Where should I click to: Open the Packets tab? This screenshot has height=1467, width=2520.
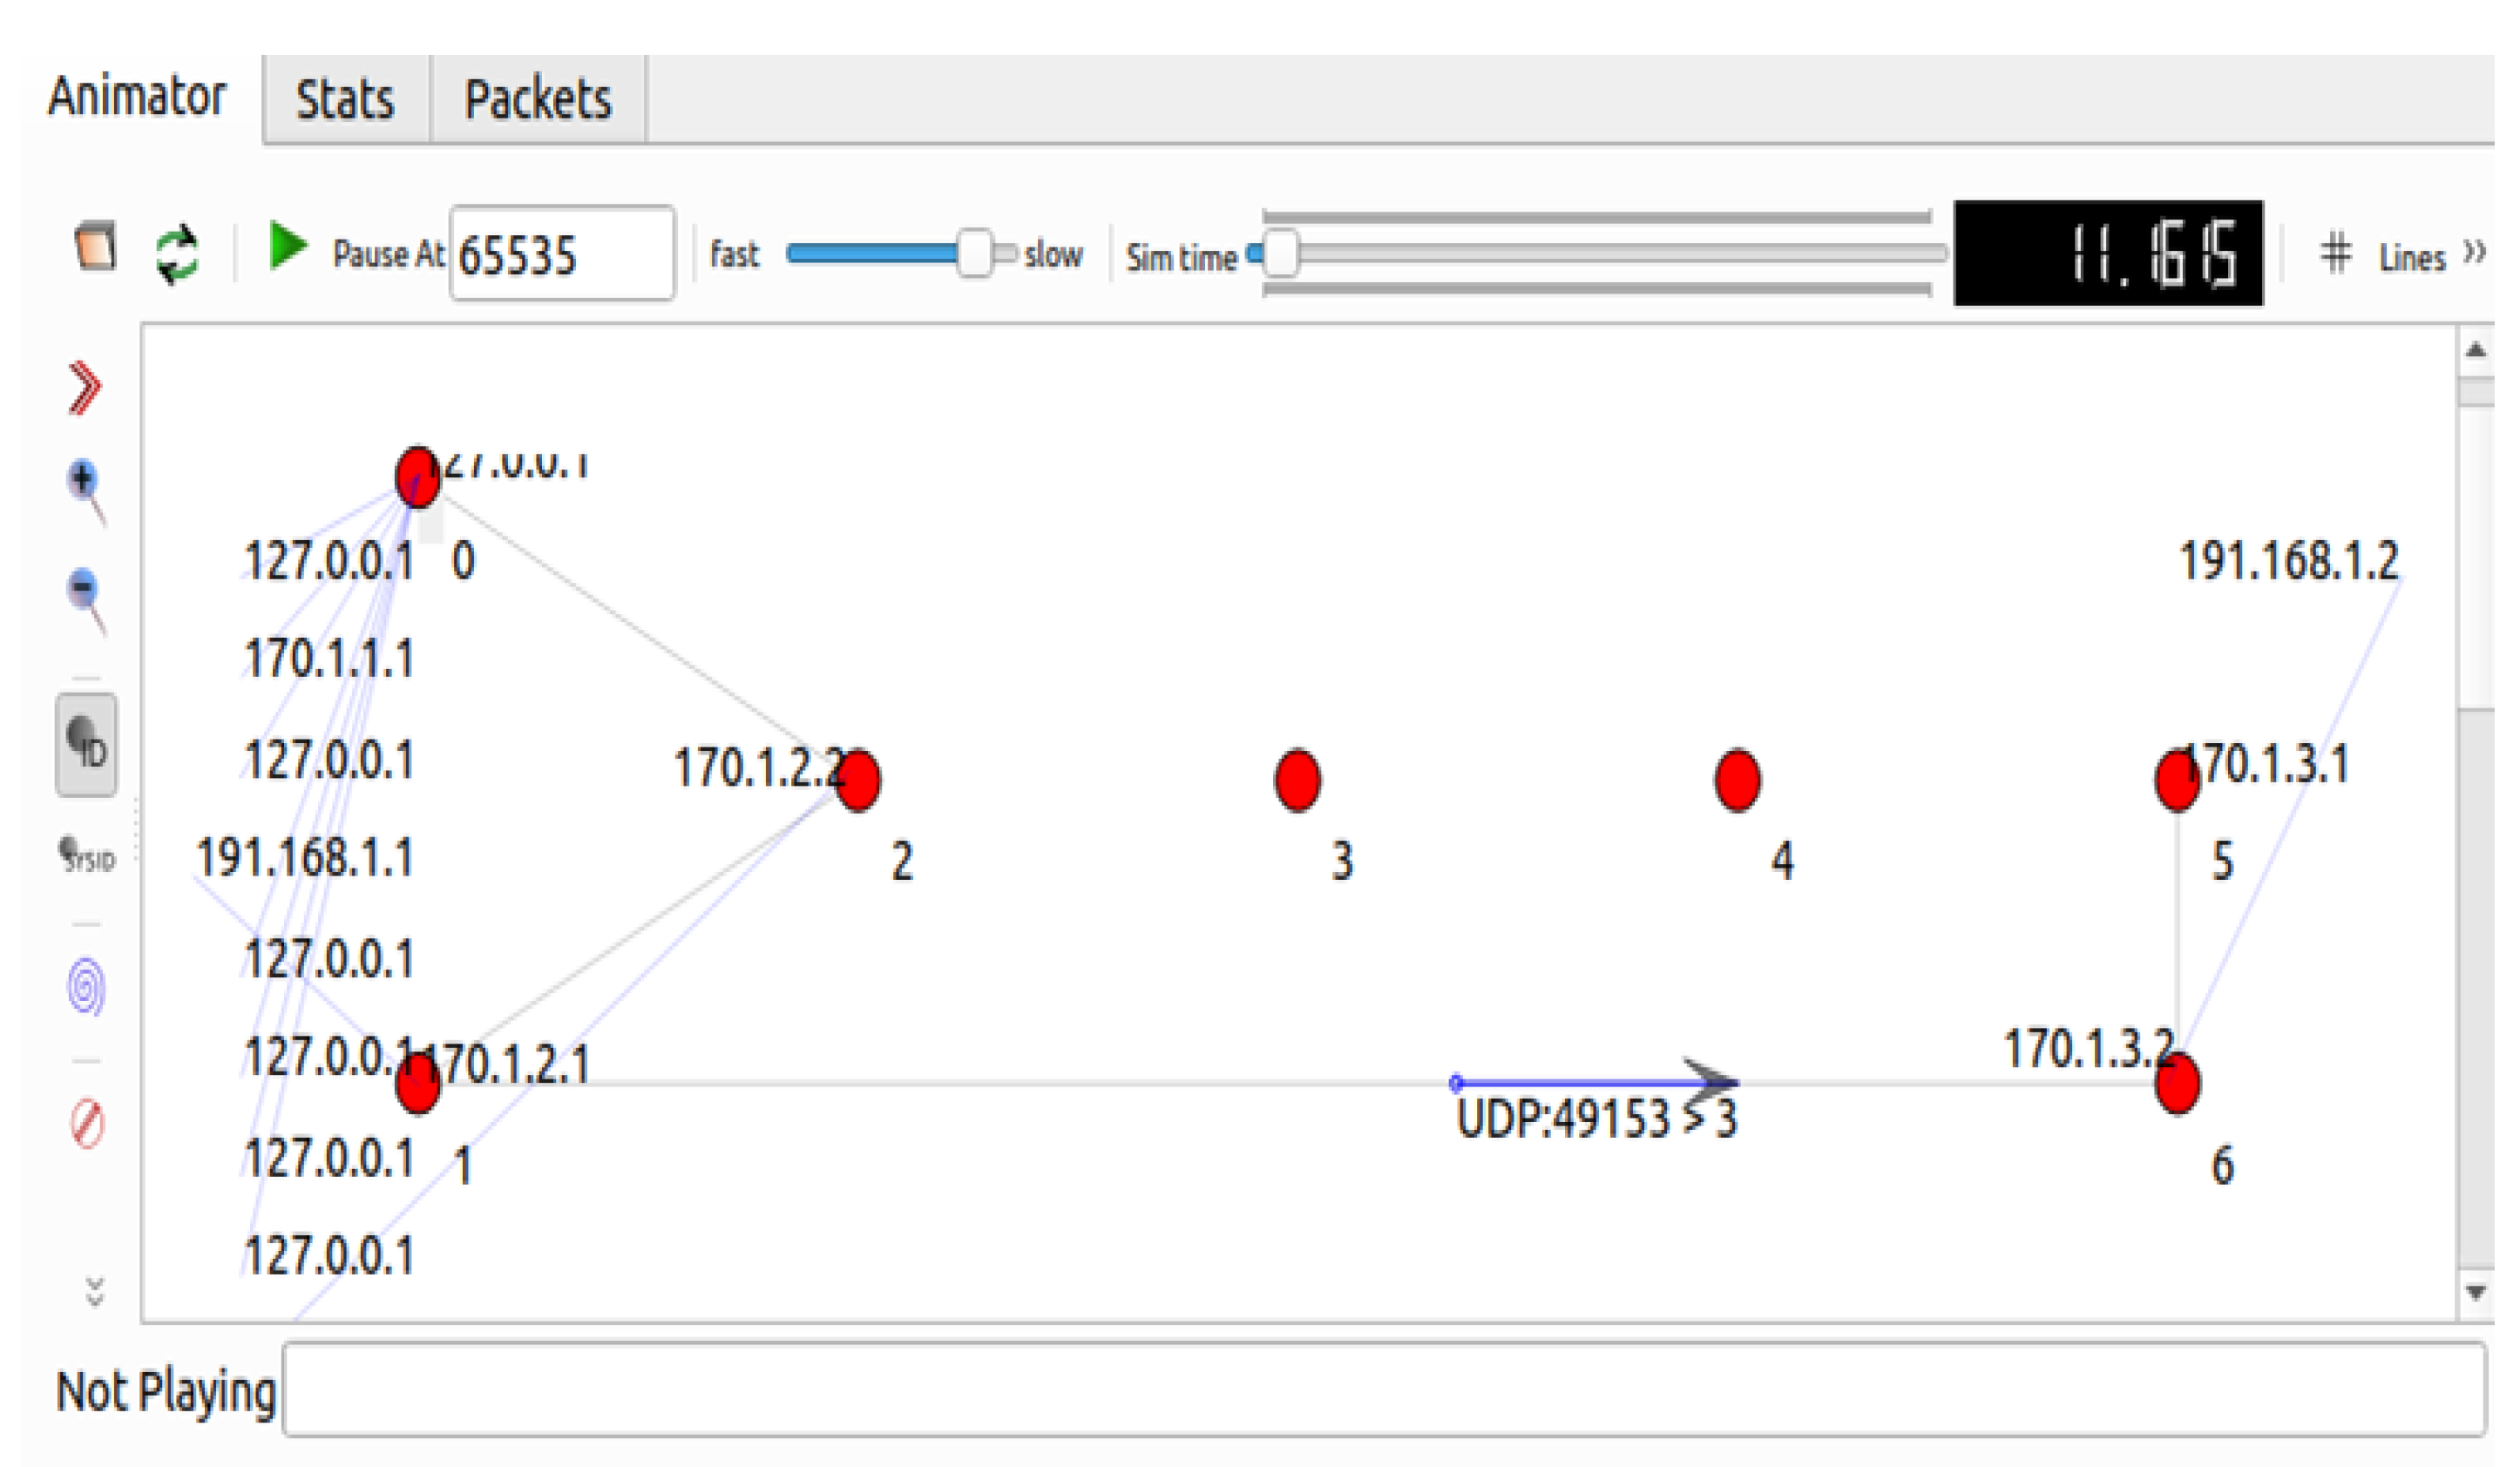(538, 100)
